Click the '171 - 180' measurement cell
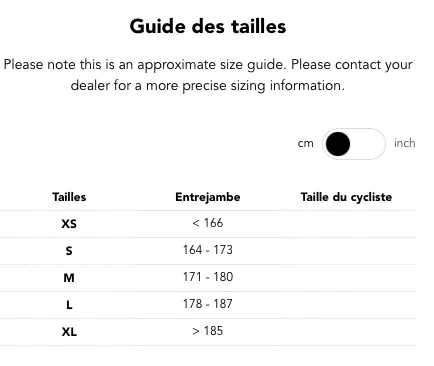Screen dimensions: 434x366 [208, 277]
